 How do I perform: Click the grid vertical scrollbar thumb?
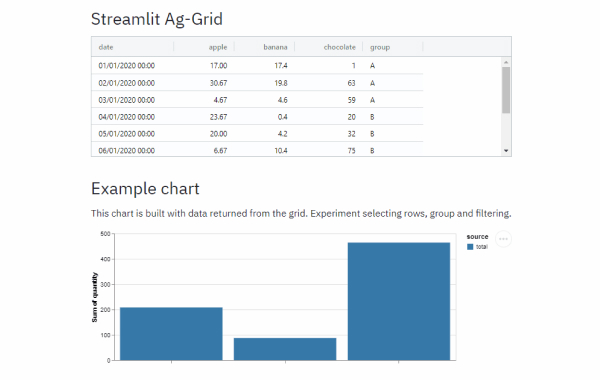506,90
